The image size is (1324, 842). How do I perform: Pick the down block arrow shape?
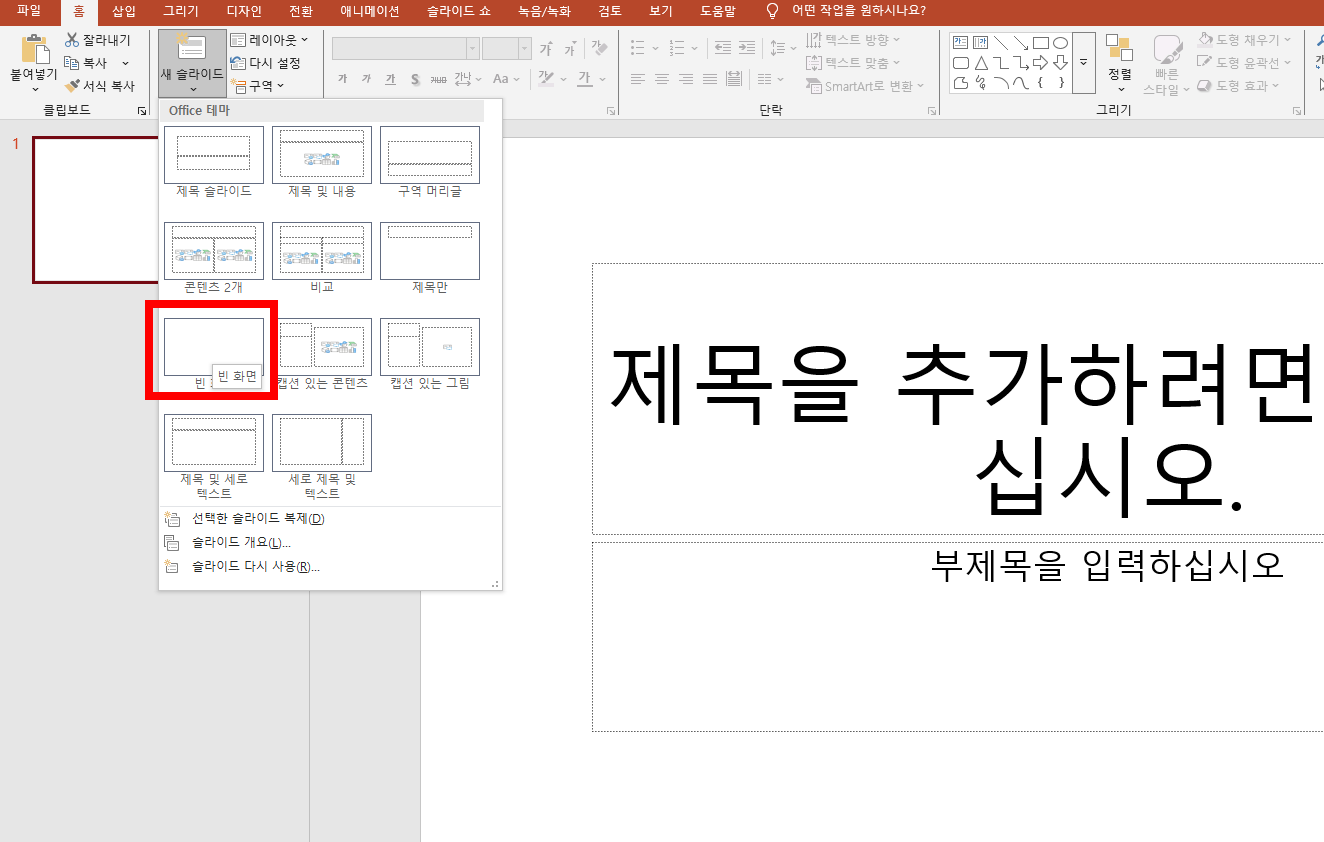coord(1060,63)
